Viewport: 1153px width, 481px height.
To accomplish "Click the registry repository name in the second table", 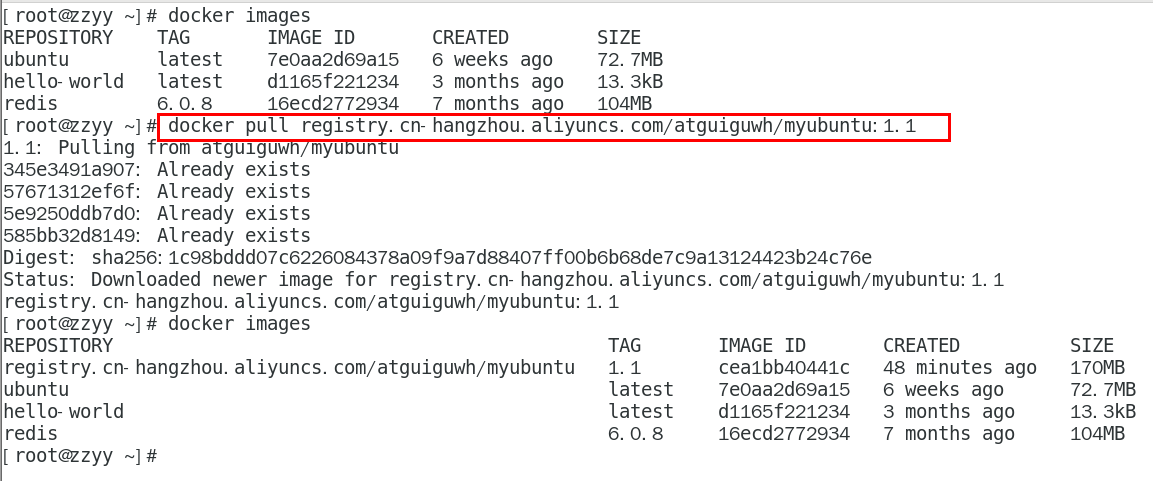I will 289,368.
